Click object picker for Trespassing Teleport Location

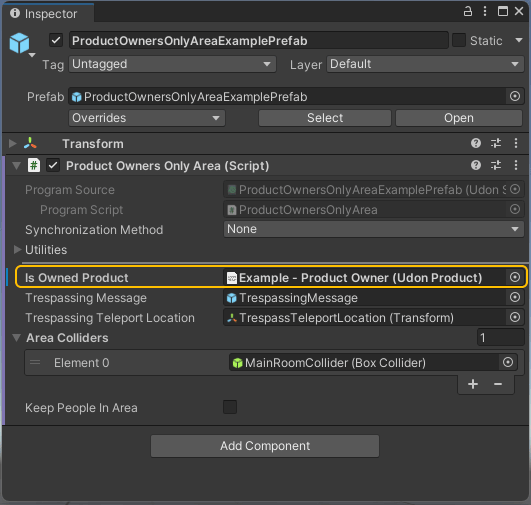[515, 317]
